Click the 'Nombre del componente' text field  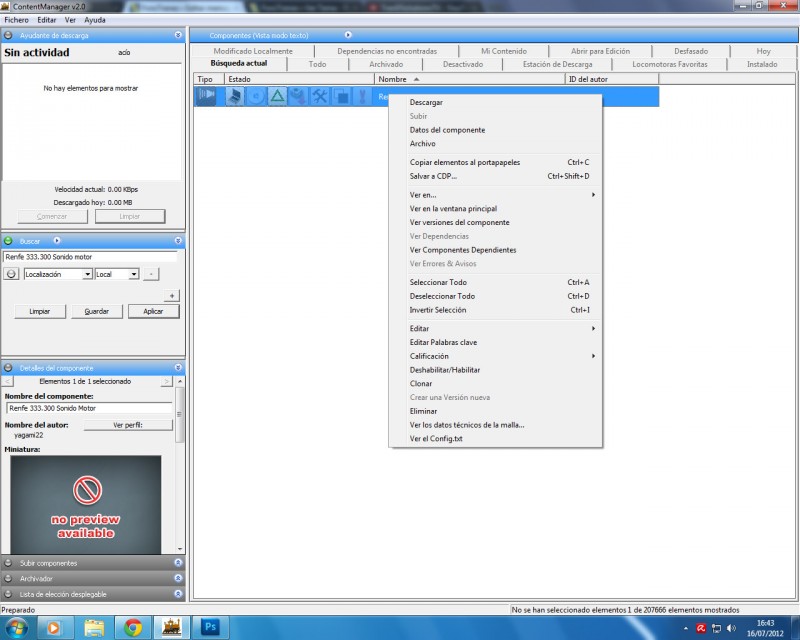click(90, 408)
